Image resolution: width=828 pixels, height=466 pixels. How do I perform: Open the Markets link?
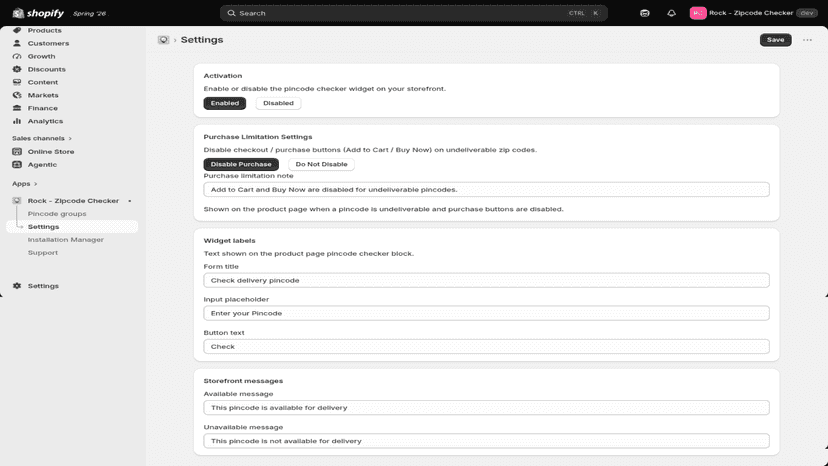point(43,95)
